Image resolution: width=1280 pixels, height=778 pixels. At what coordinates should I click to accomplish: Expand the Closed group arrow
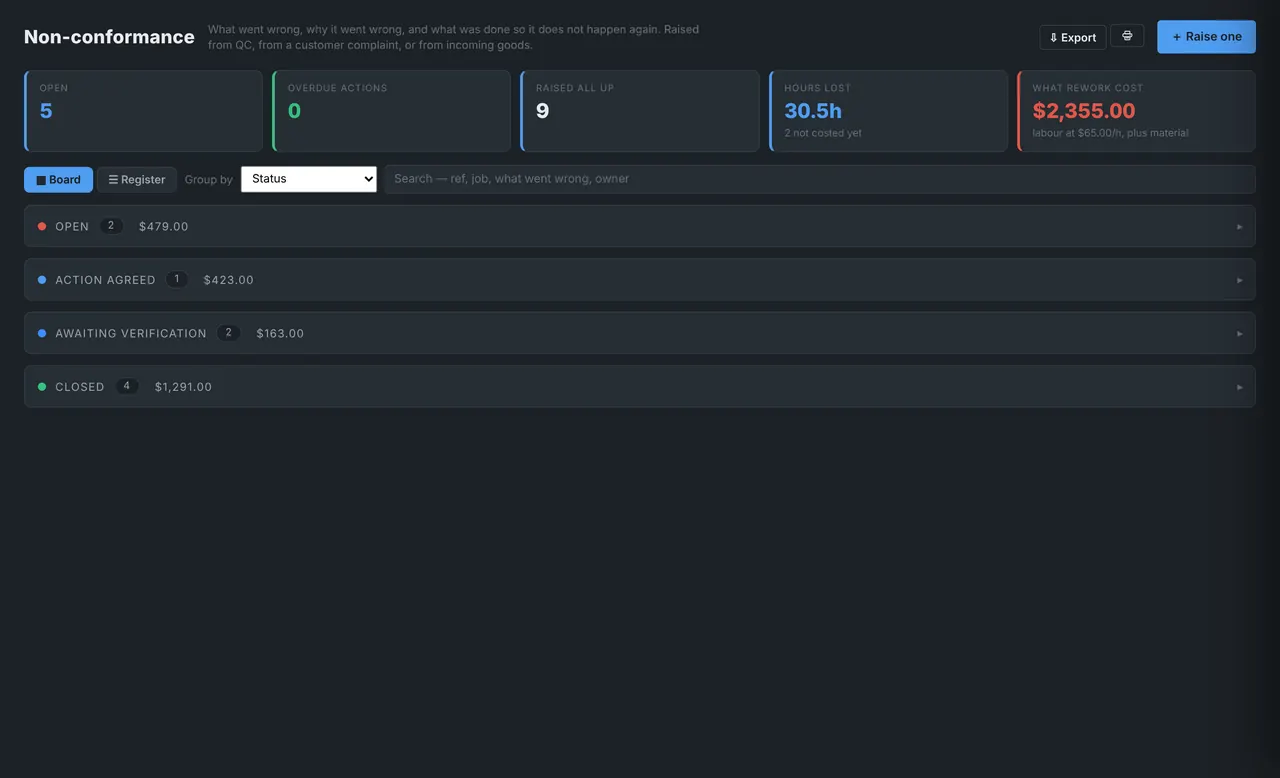[1240, 387]
